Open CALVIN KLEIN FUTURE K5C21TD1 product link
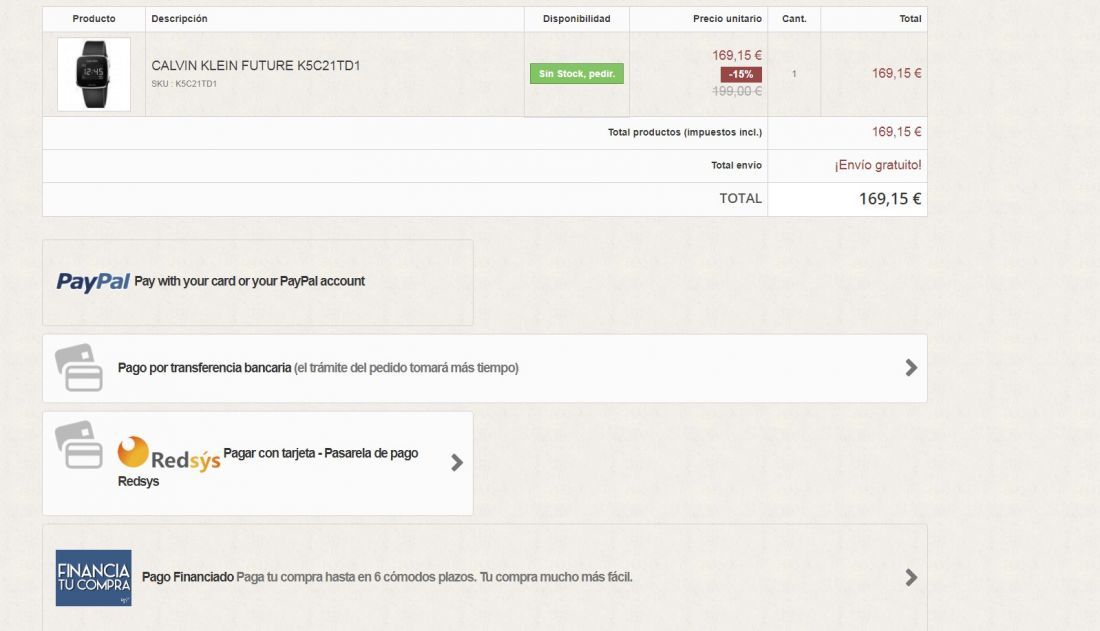This screenshot has width=1100, height=631. (255, 65)
